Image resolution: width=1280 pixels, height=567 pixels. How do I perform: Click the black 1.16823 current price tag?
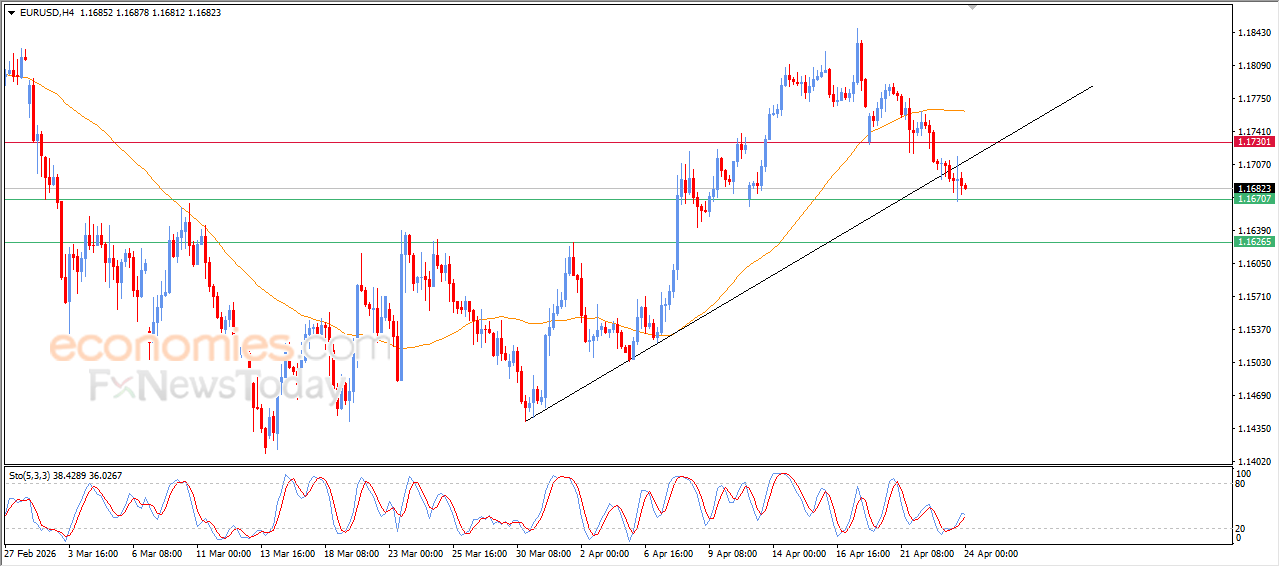pyautogui.click(x=1254, y=188)
